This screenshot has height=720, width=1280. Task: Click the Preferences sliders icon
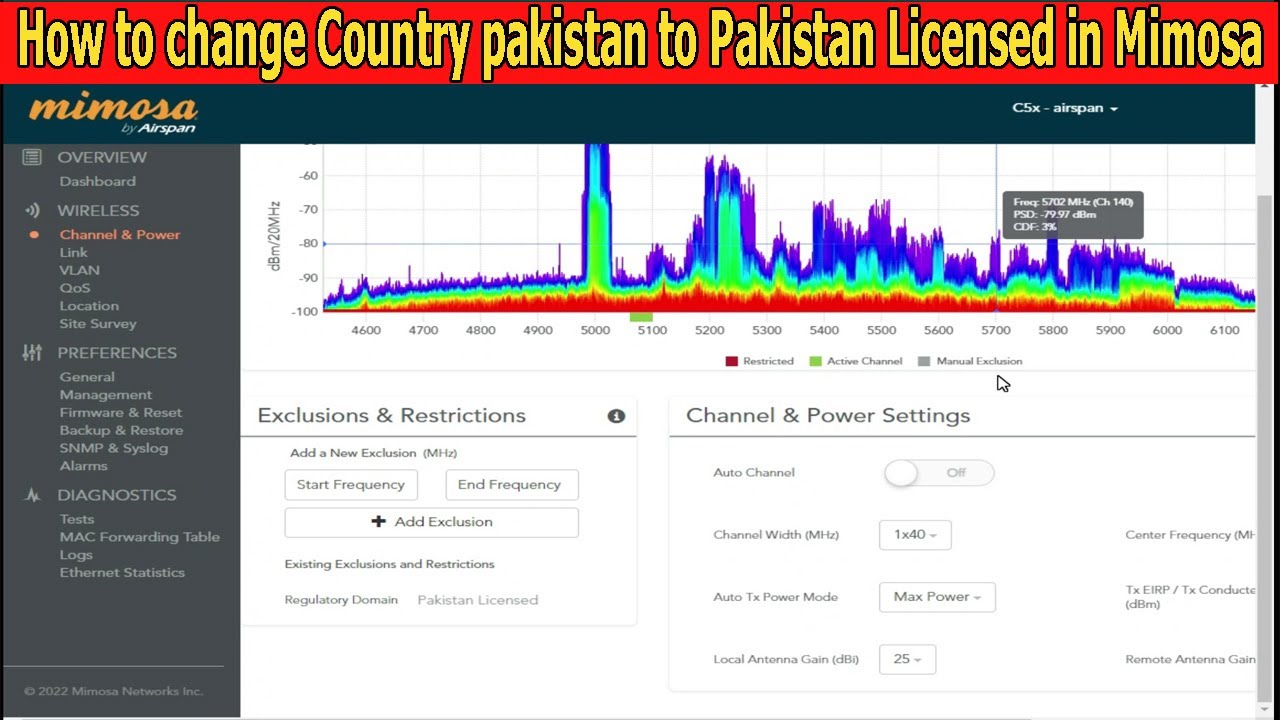click(x=32, y=353)
